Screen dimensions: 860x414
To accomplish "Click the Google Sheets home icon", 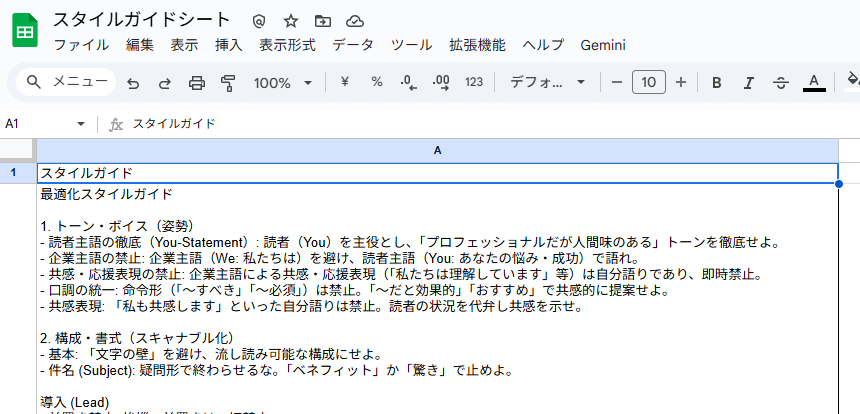I will pyautogui.click(x=25, y=32).
